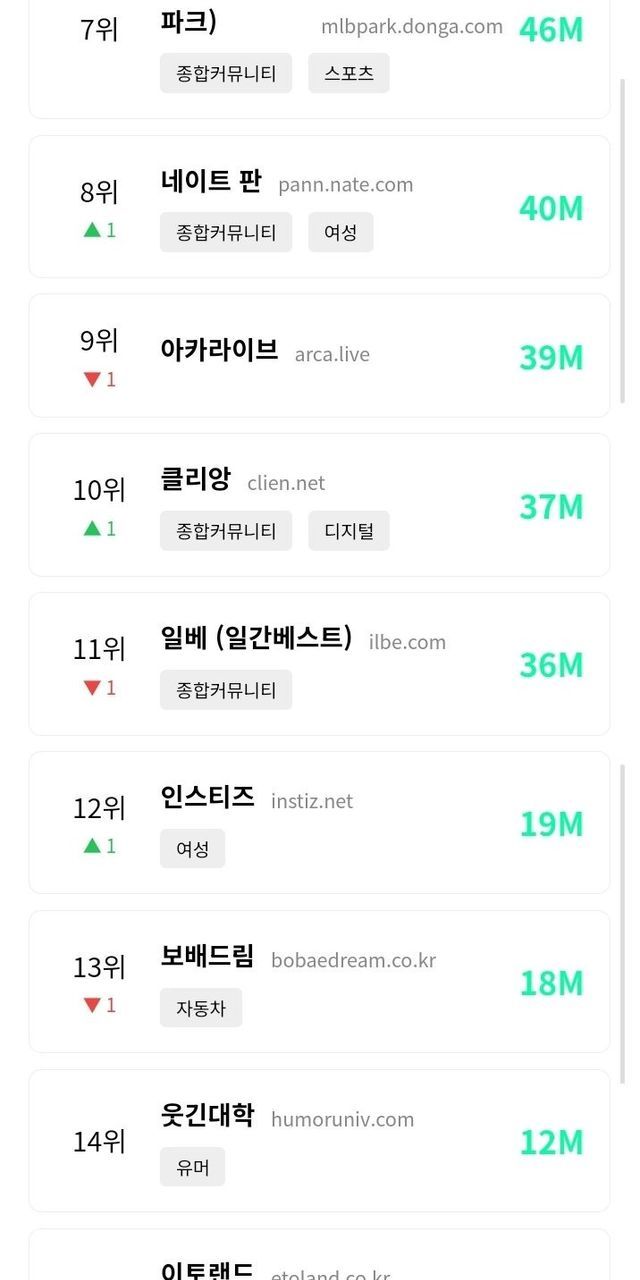The image size is (640, 1280).
Task: Click the 46M visits figure at top
Action: pos(551,30)
